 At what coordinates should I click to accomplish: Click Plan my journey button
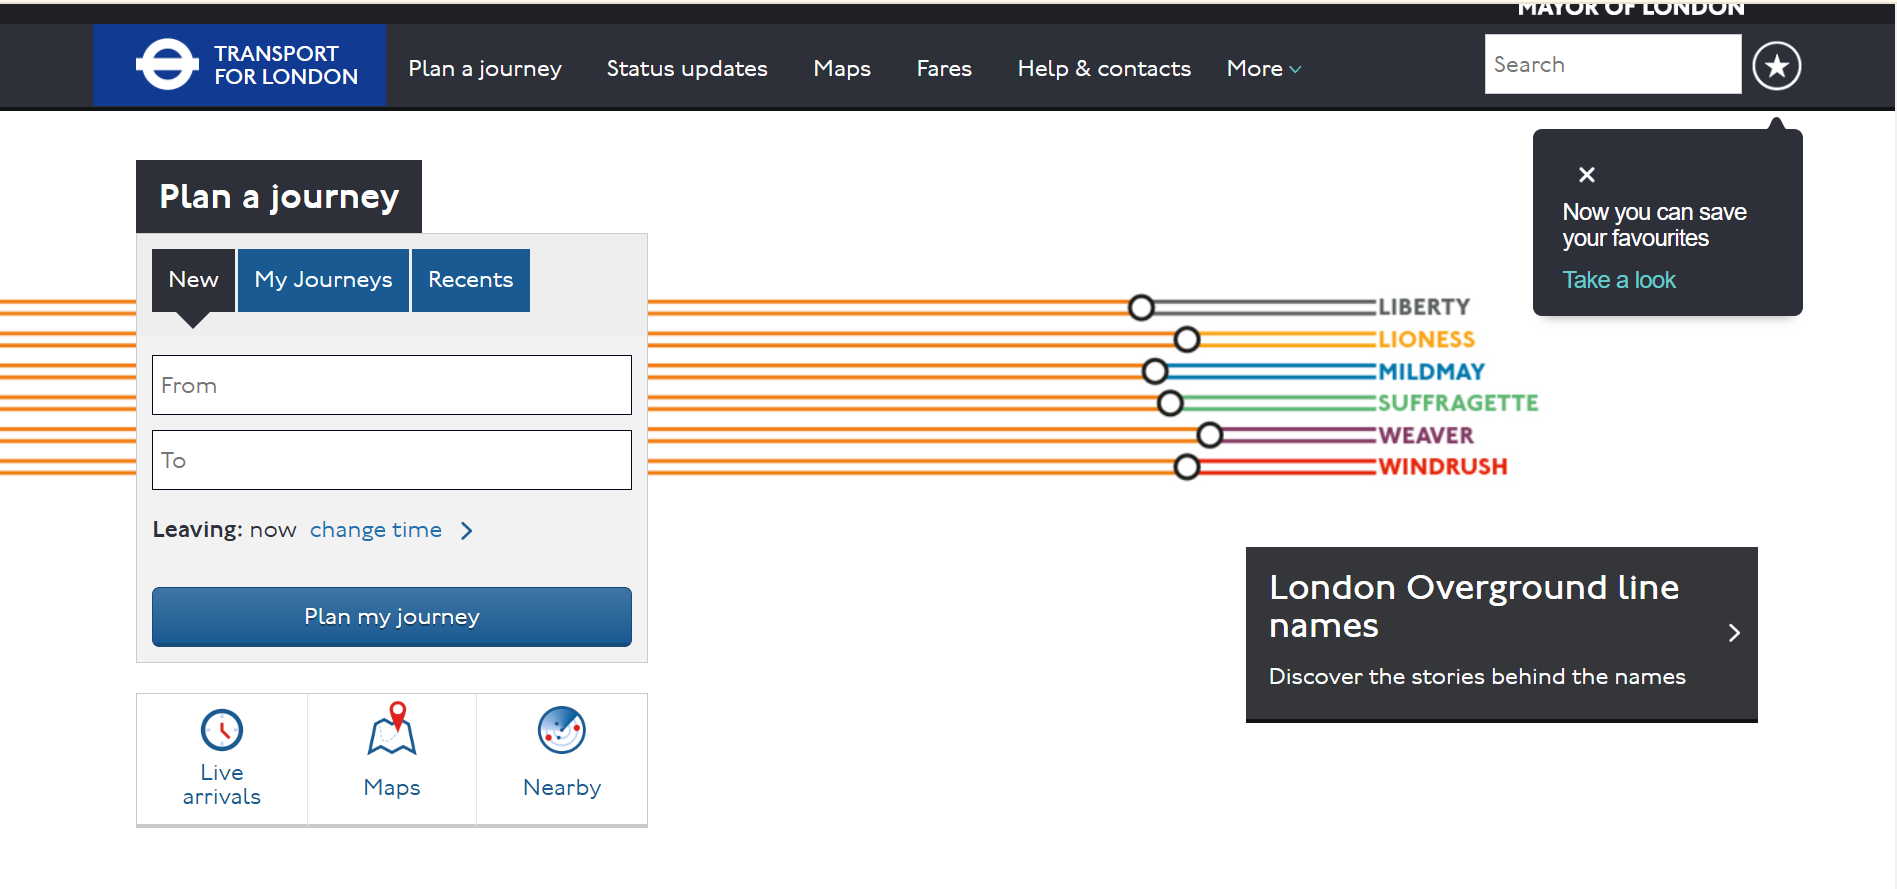pos(392,617)
